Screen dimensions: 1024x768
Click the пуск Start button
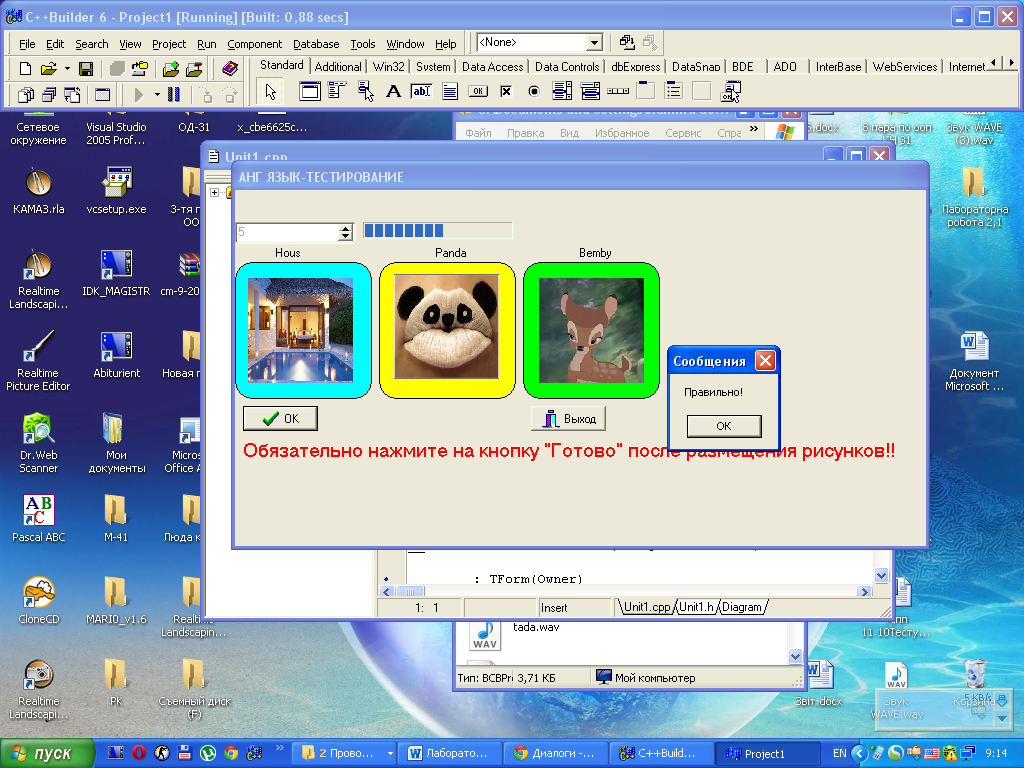(46, 754)
